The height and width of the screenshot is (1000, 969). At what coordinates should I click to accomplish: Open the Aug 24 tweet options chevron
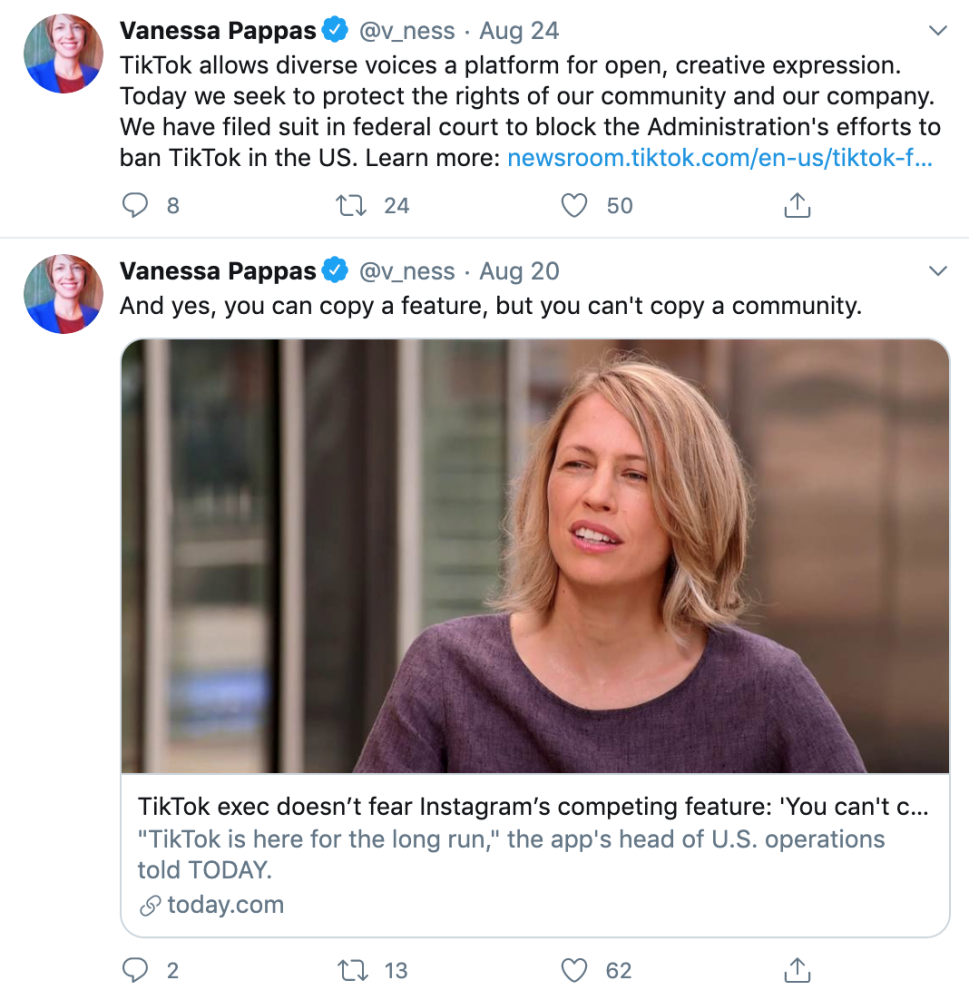click(937, 31)
